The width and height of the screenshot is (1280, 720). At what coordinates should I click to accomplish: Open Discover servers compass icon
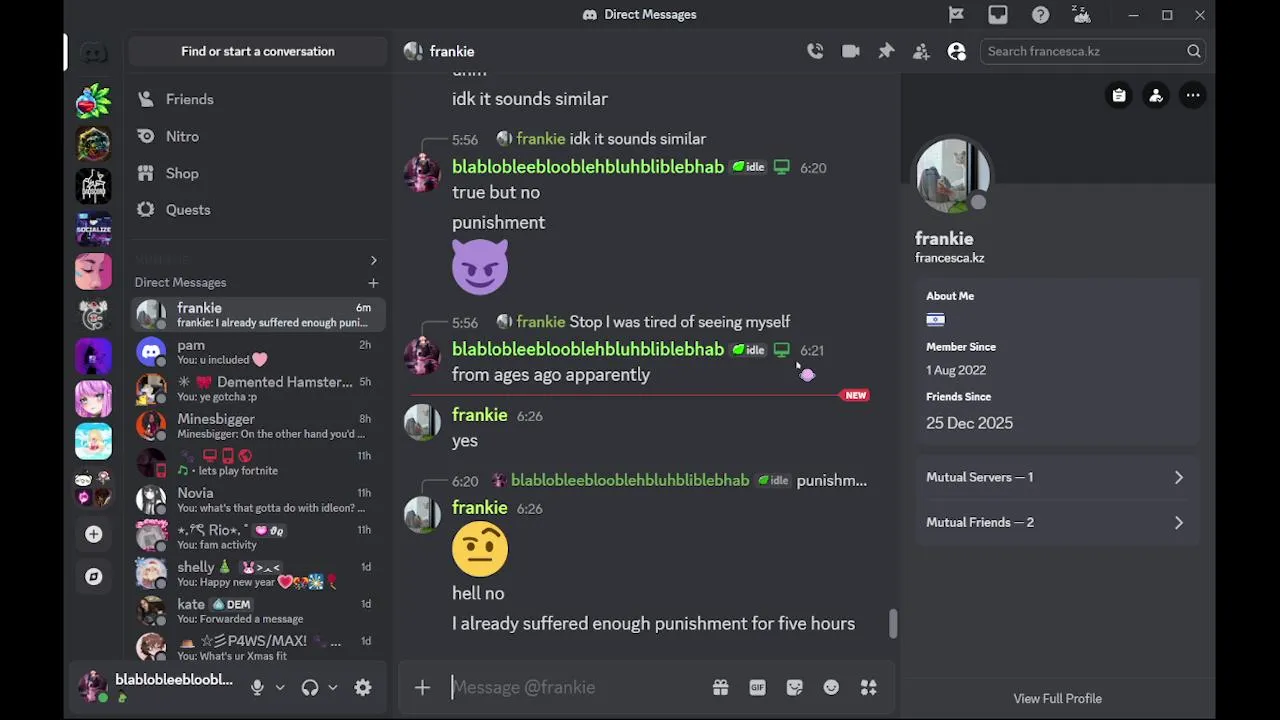click(94, 577)
